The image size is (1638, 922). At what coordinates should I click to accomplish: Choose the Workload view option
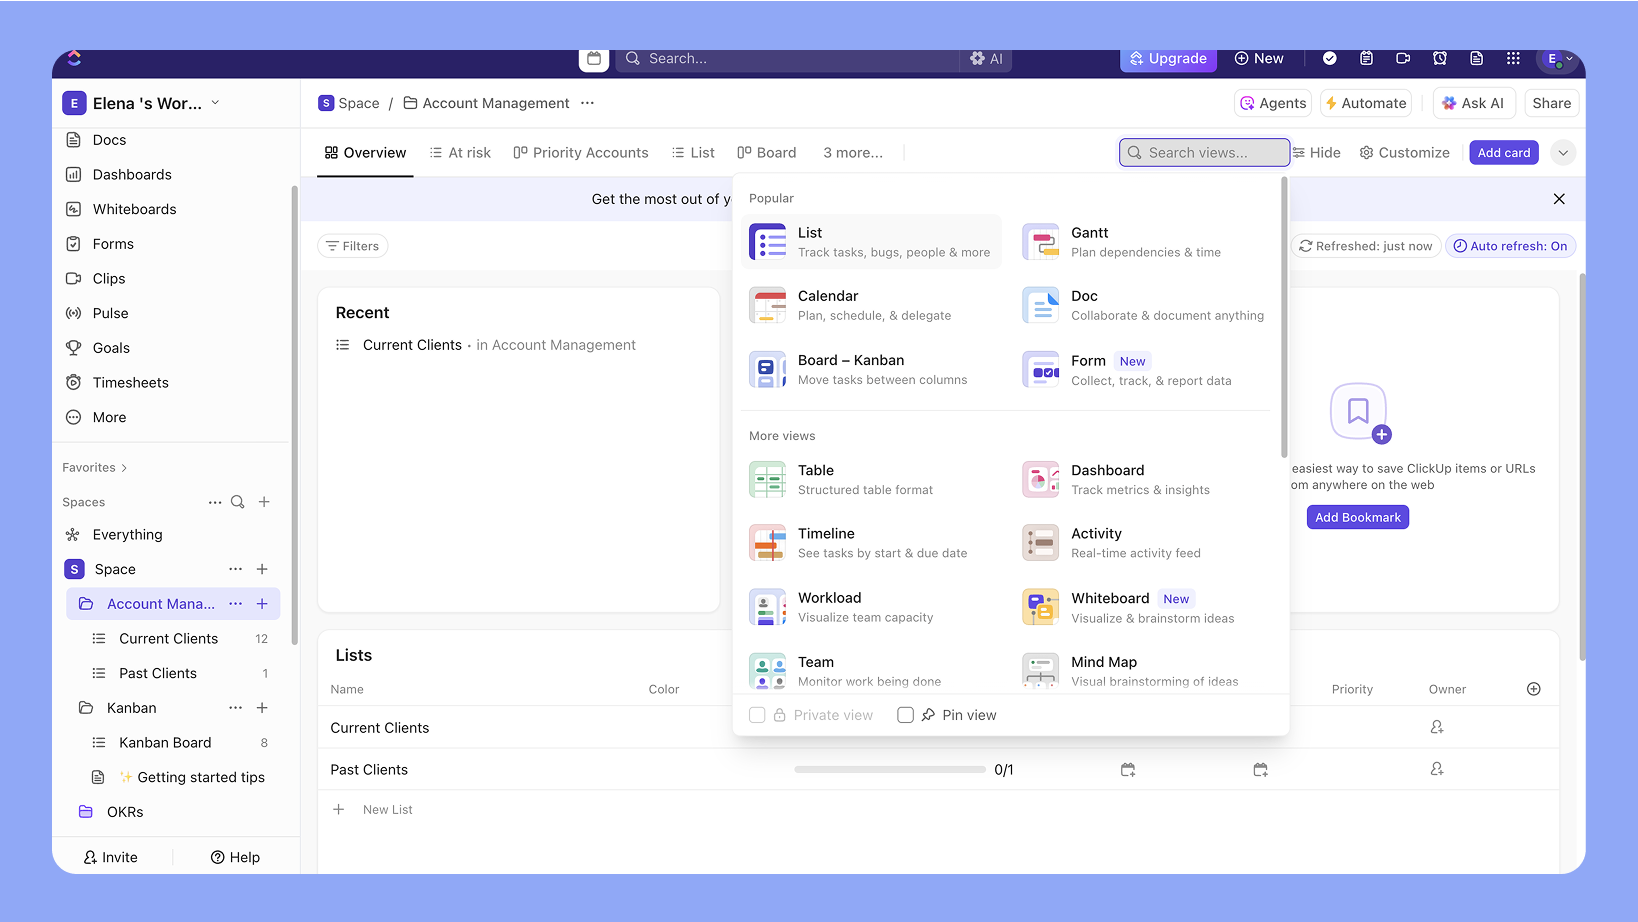[x=872, y=607]
